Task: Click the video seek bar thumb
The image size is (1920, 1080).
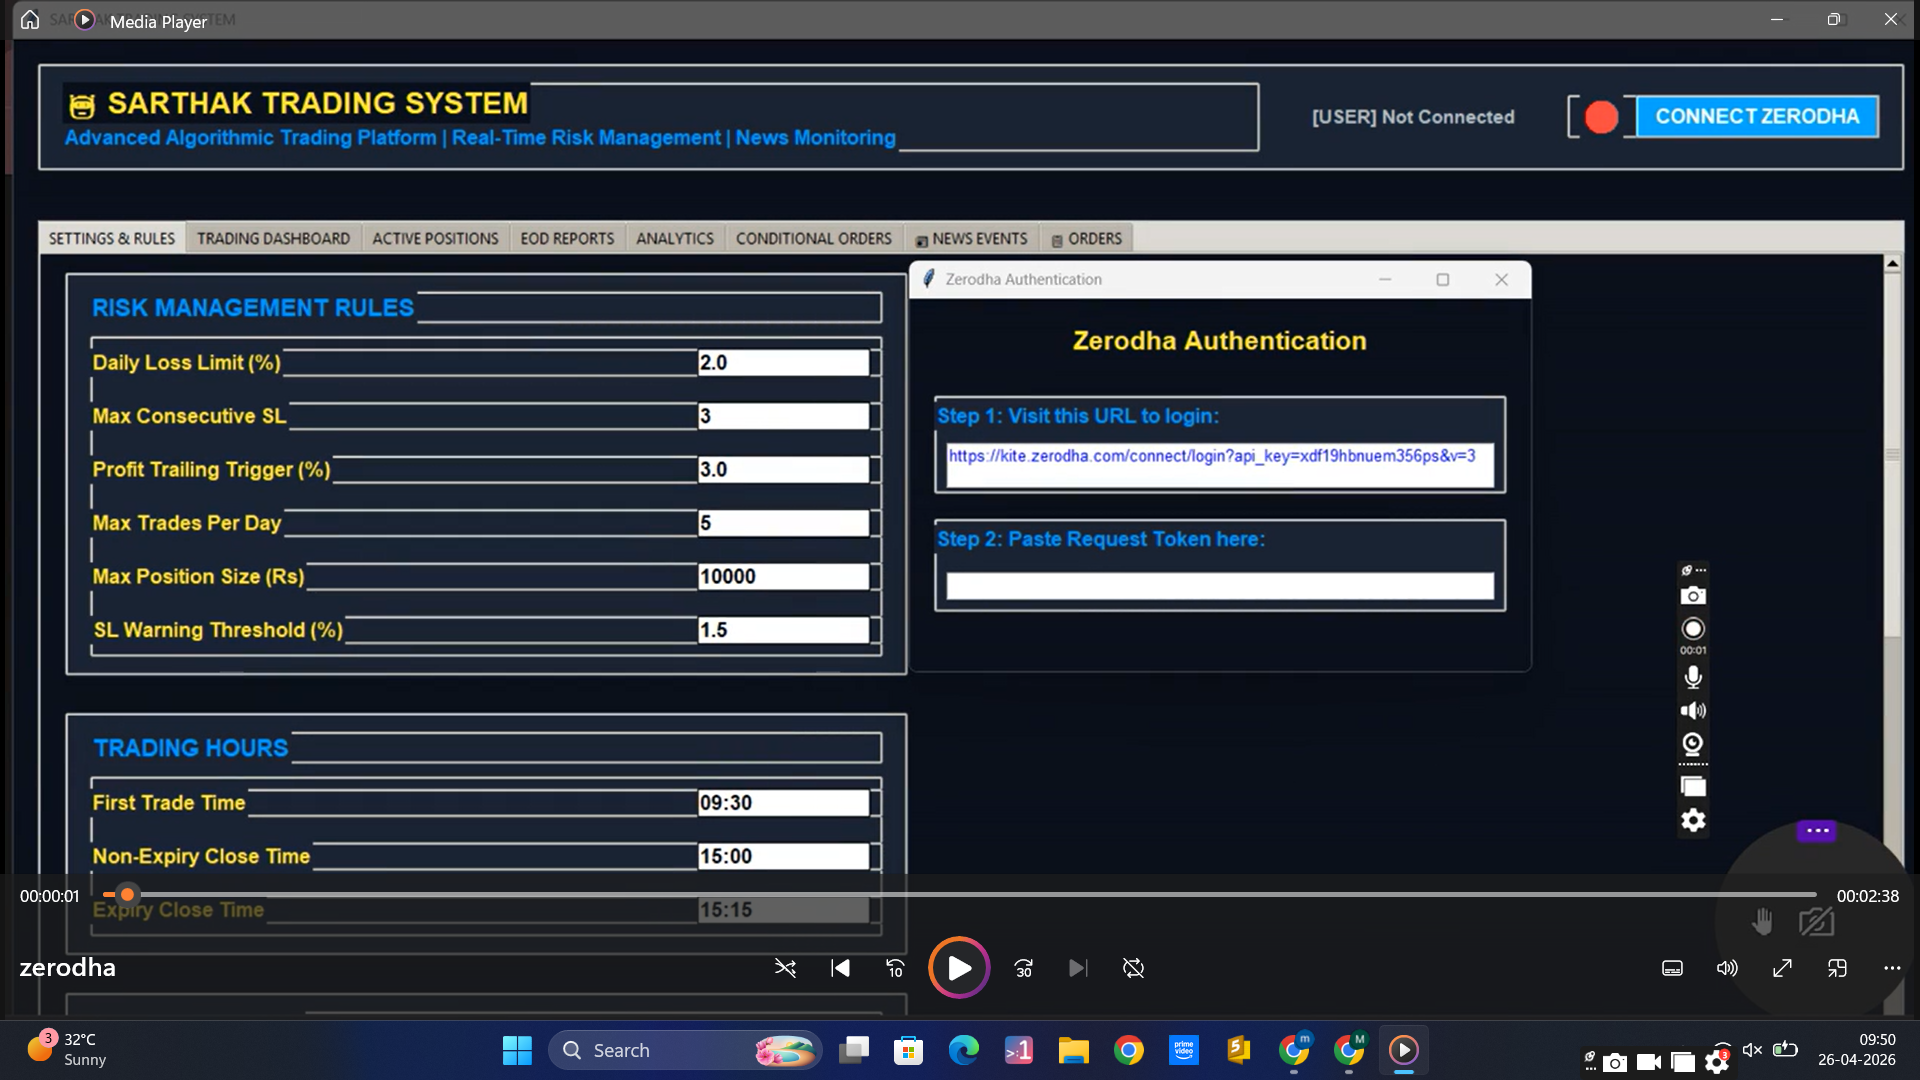Action: (127, 895)
